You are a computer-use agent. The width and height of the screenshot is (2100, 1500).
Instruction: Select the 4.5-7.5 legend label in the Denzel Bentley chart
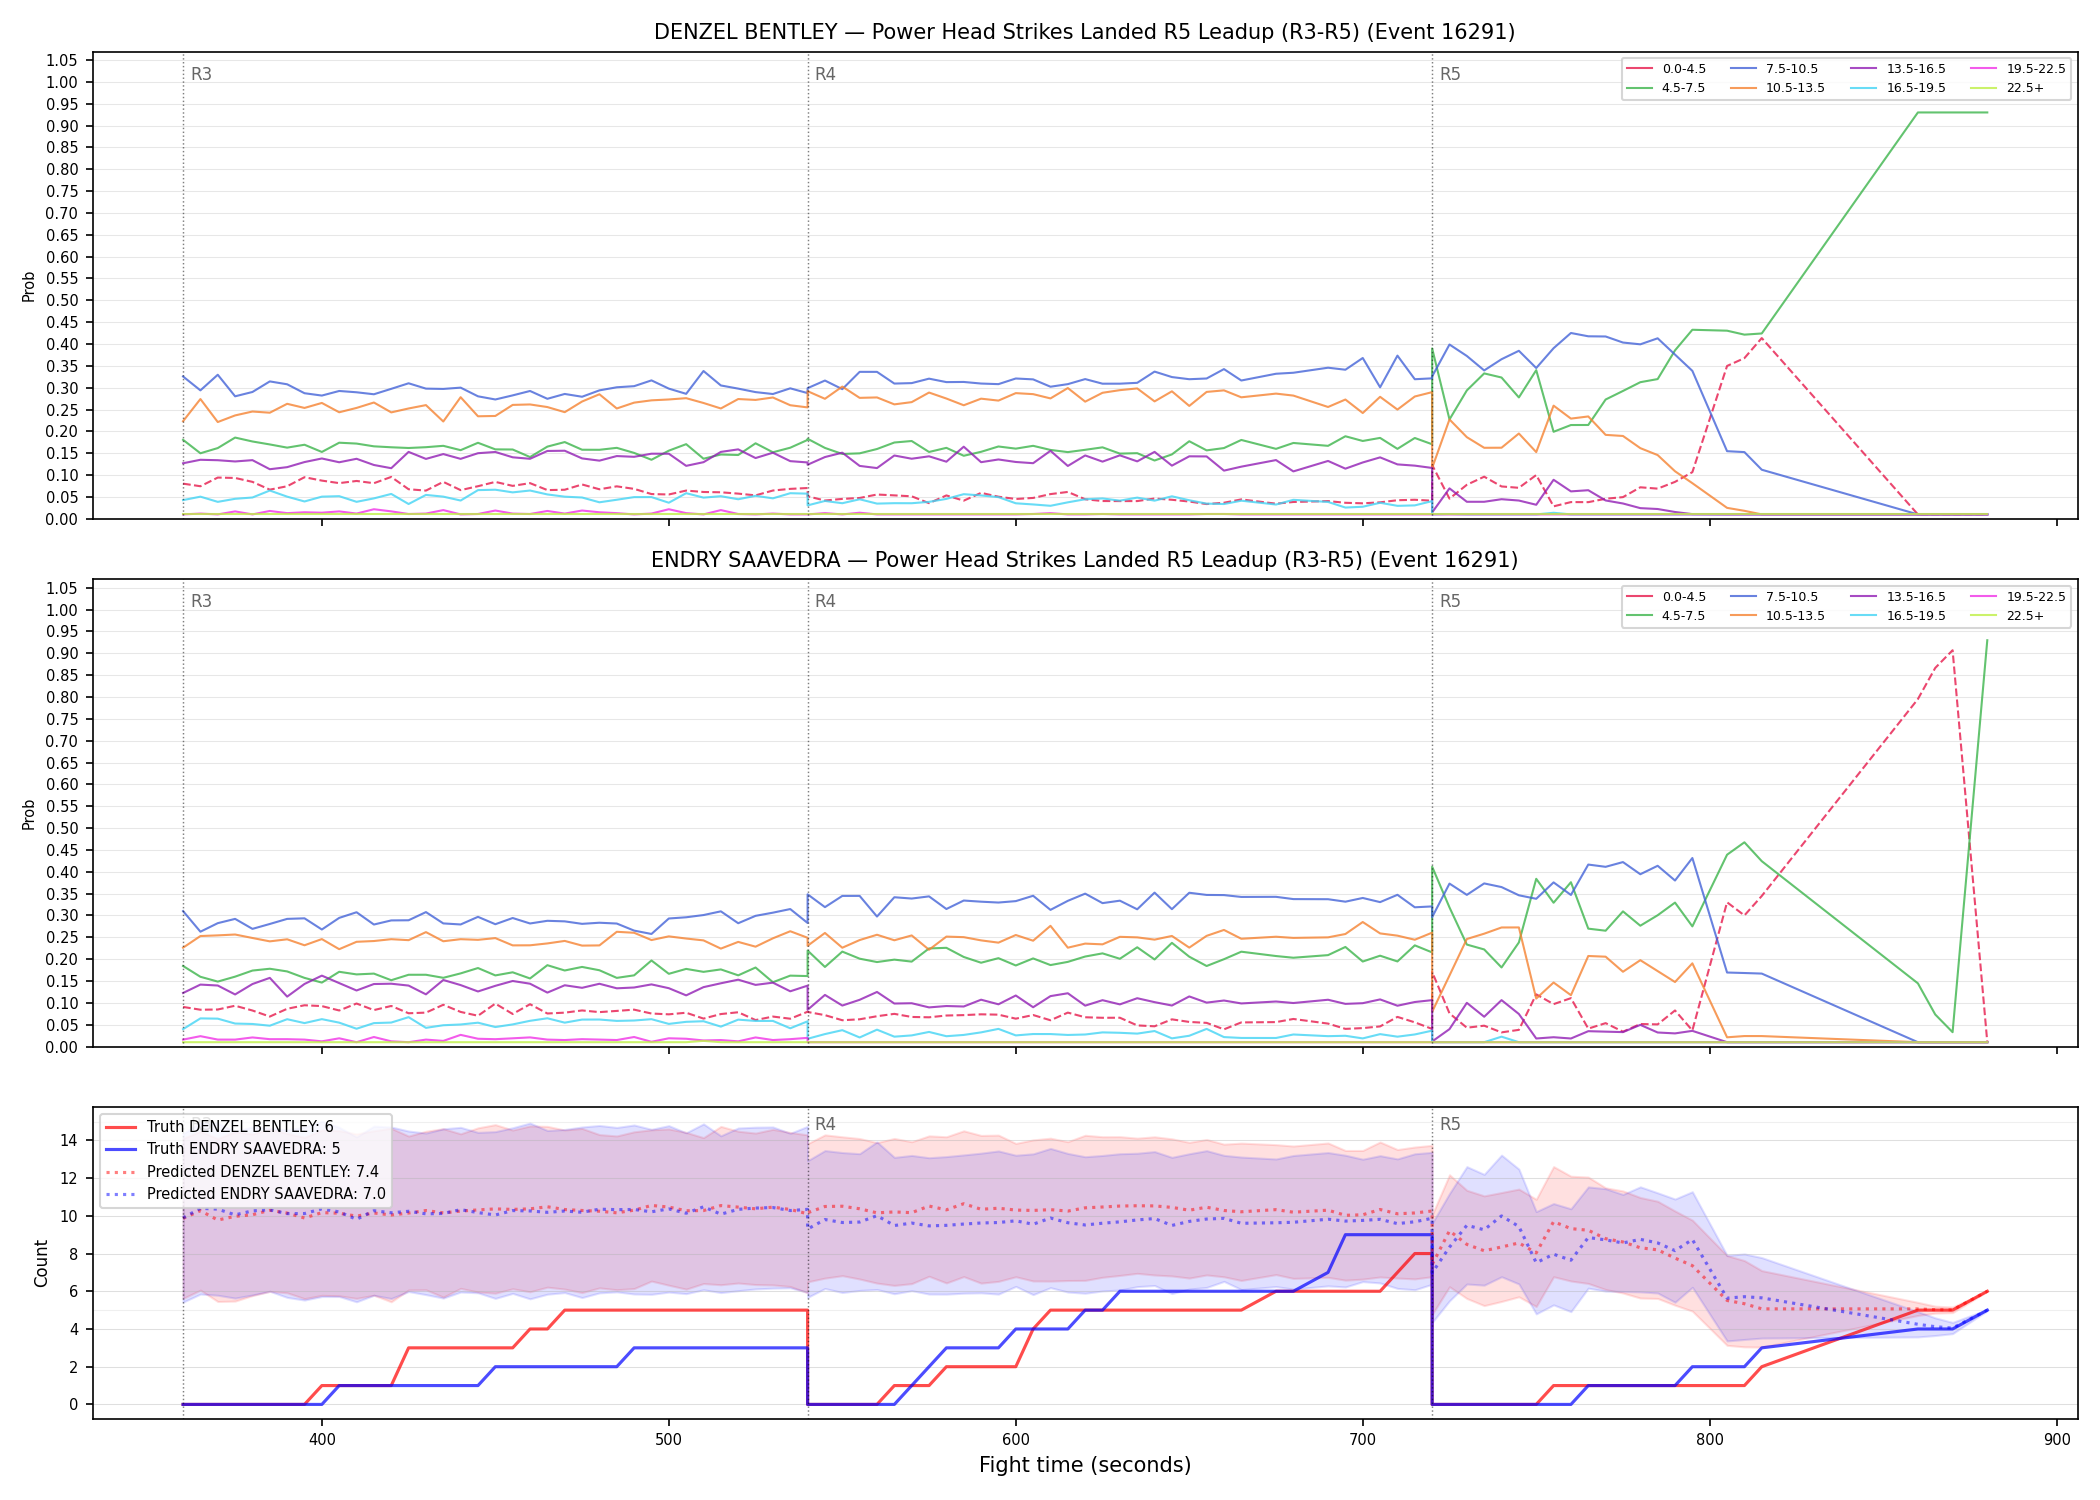(1684, 88)
